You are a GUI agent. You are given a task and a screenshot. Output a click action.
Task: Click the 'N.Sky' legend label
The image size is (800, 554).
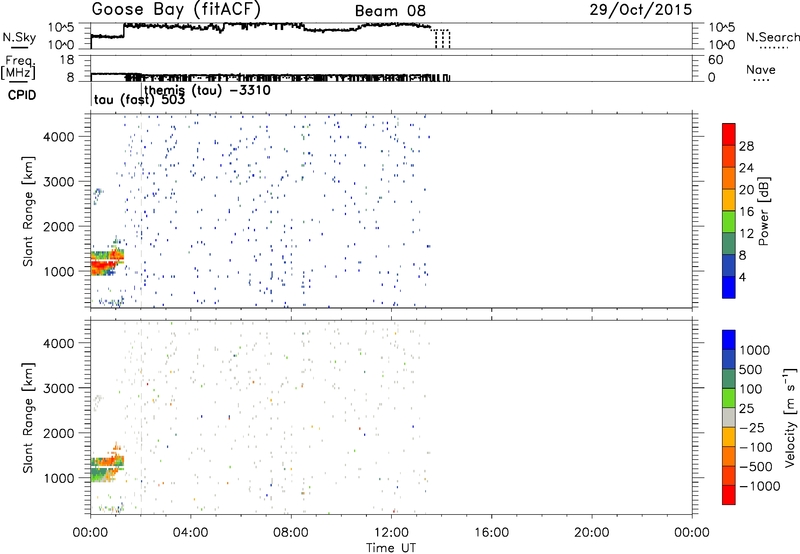19,37
